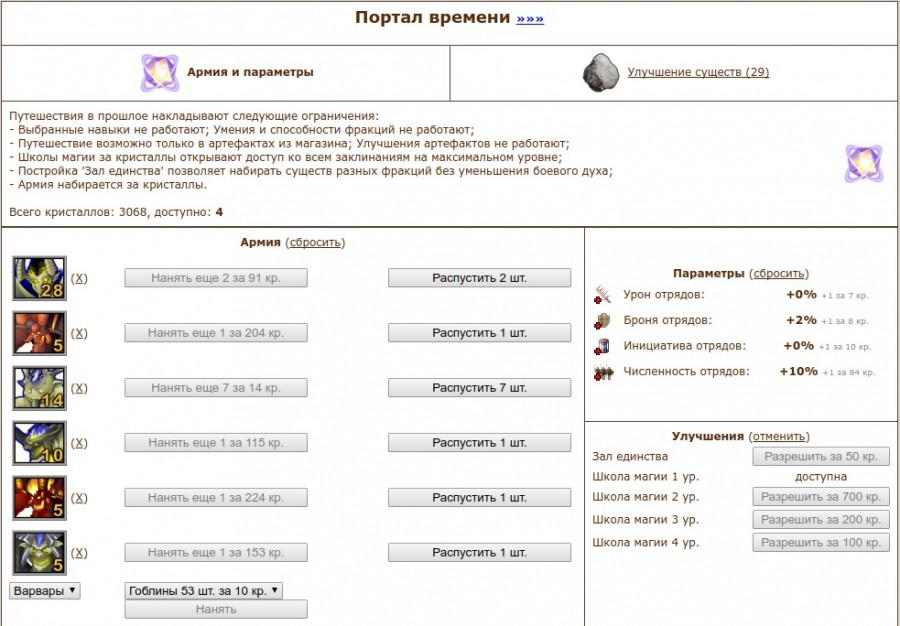Click the crystal icon right of the restrictions list
Viewport: 900px width, 626px height.
pos(863,164)
